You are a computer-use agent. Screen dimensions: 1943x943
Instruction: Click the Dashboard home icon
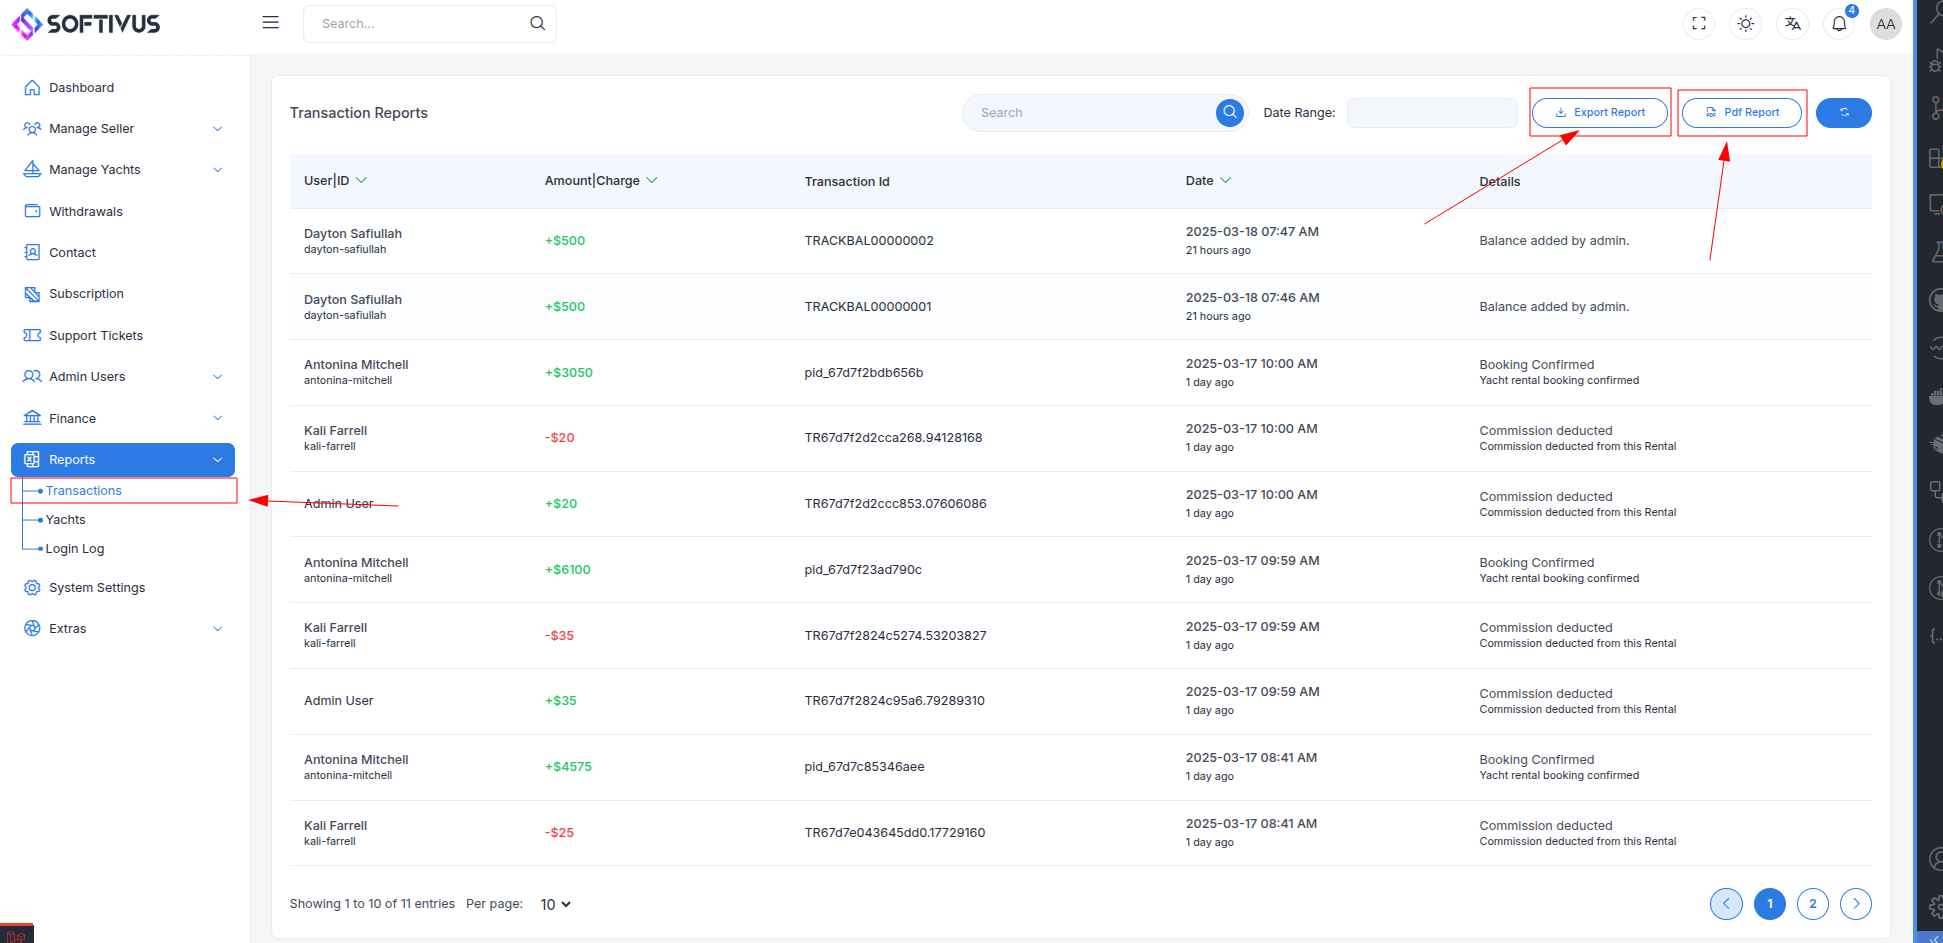point(32,87)
